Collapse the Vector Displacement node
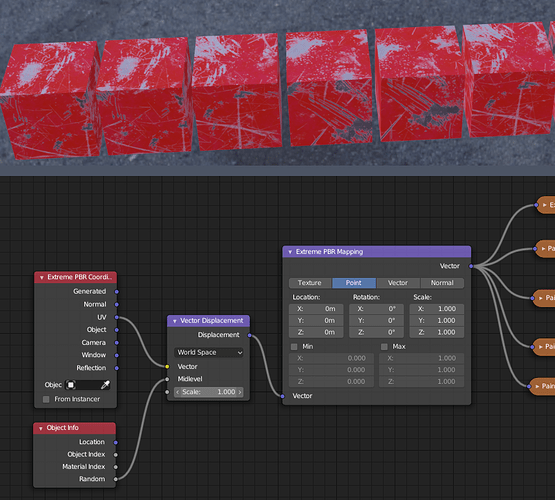555x500 pixels. point(174,321)
